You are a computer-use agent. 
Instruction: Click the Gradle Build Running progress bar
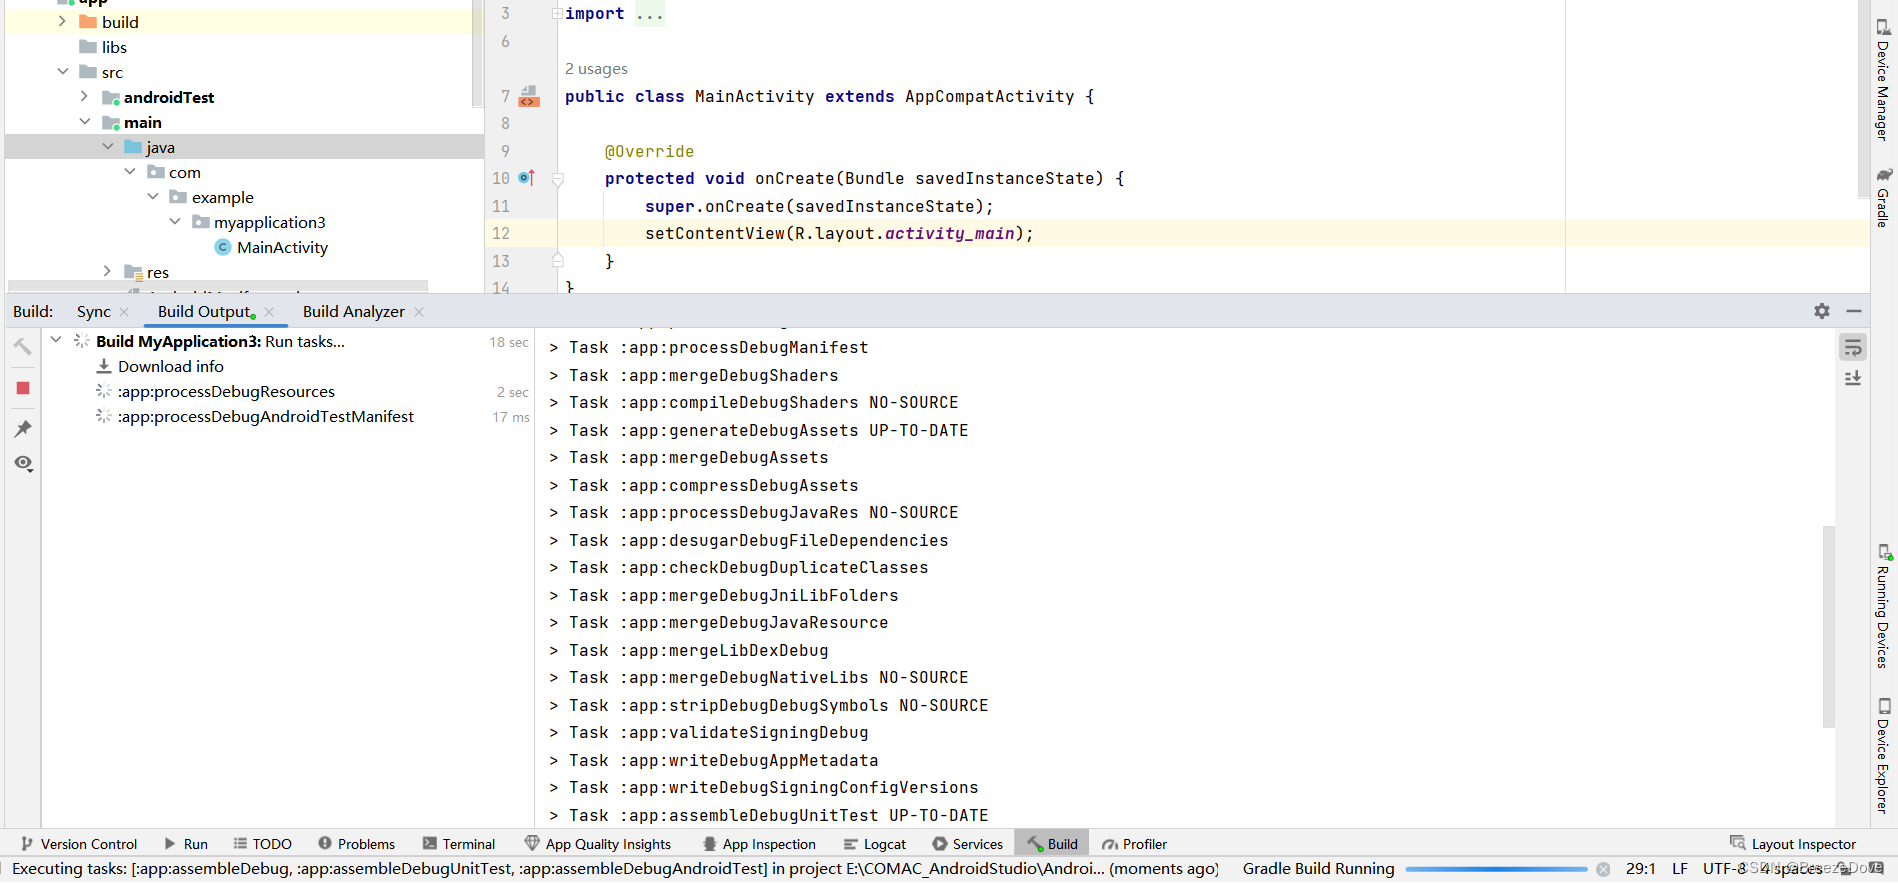click(x=1496, y=869)
